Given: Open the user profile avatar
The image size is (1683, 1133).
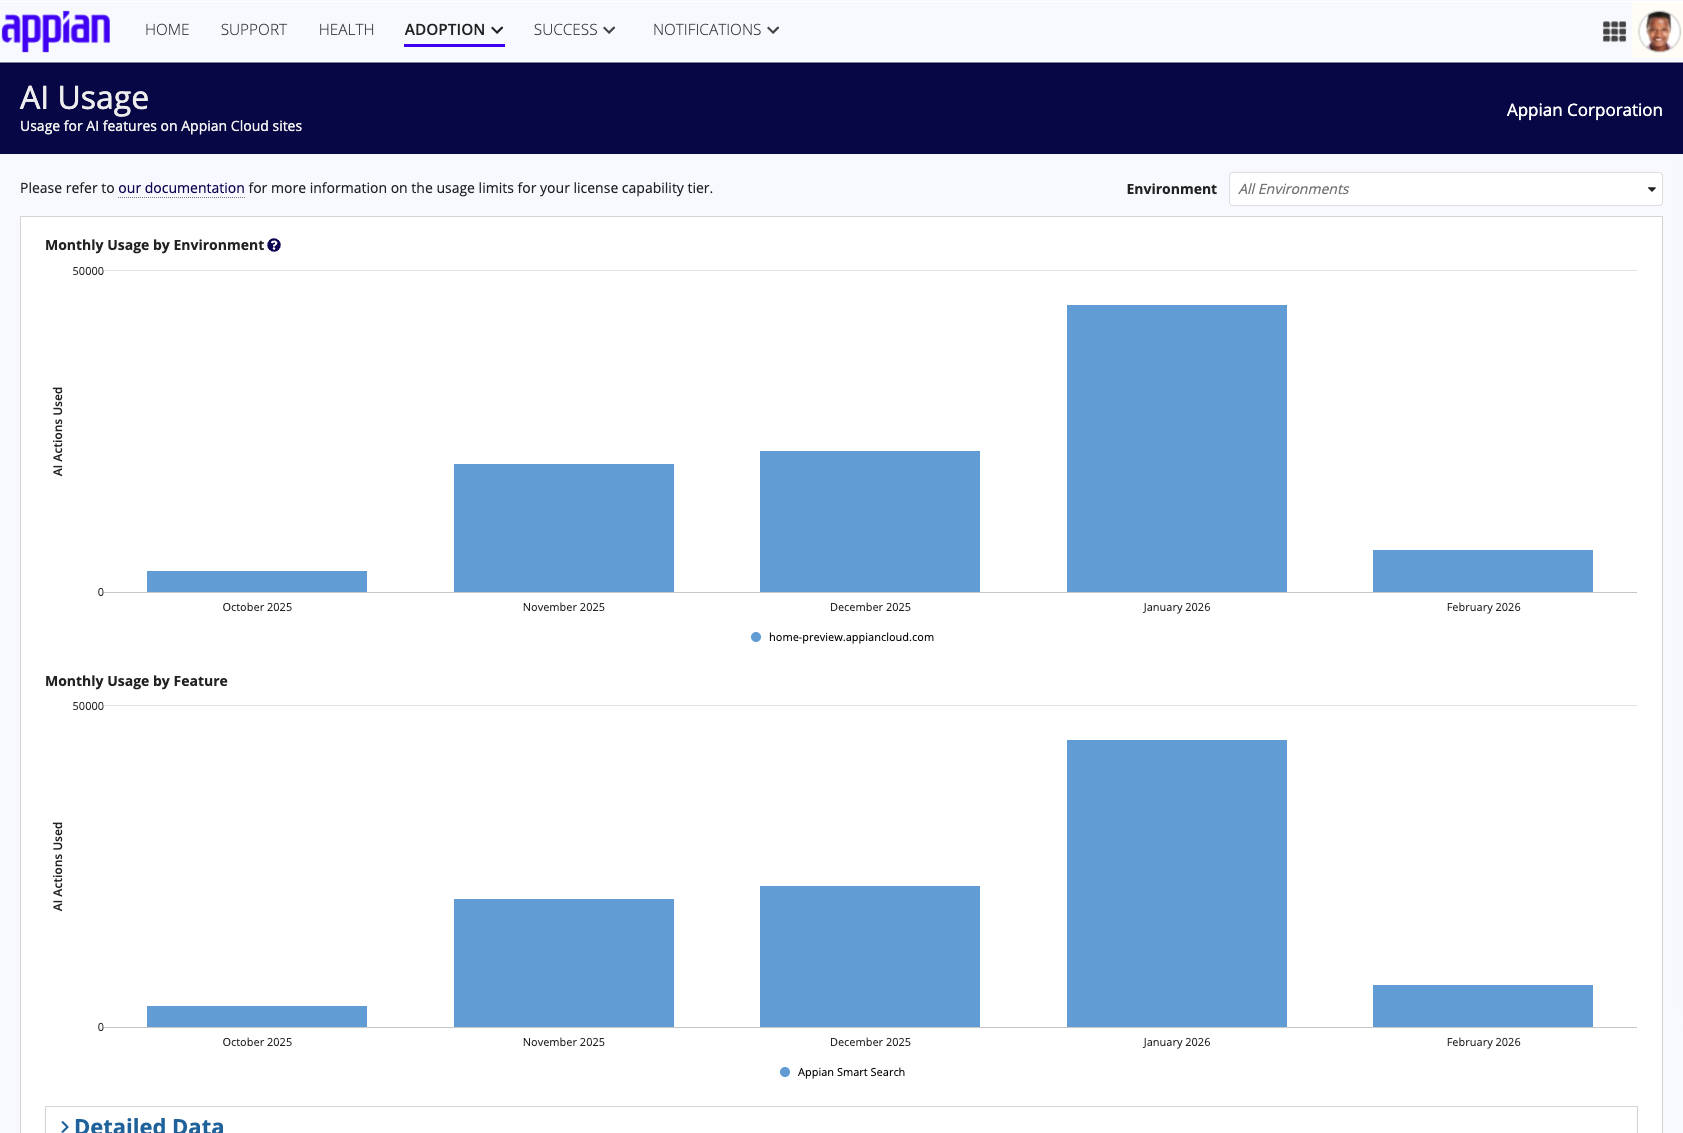Looking at the screenshot, I should (1659, 31).
